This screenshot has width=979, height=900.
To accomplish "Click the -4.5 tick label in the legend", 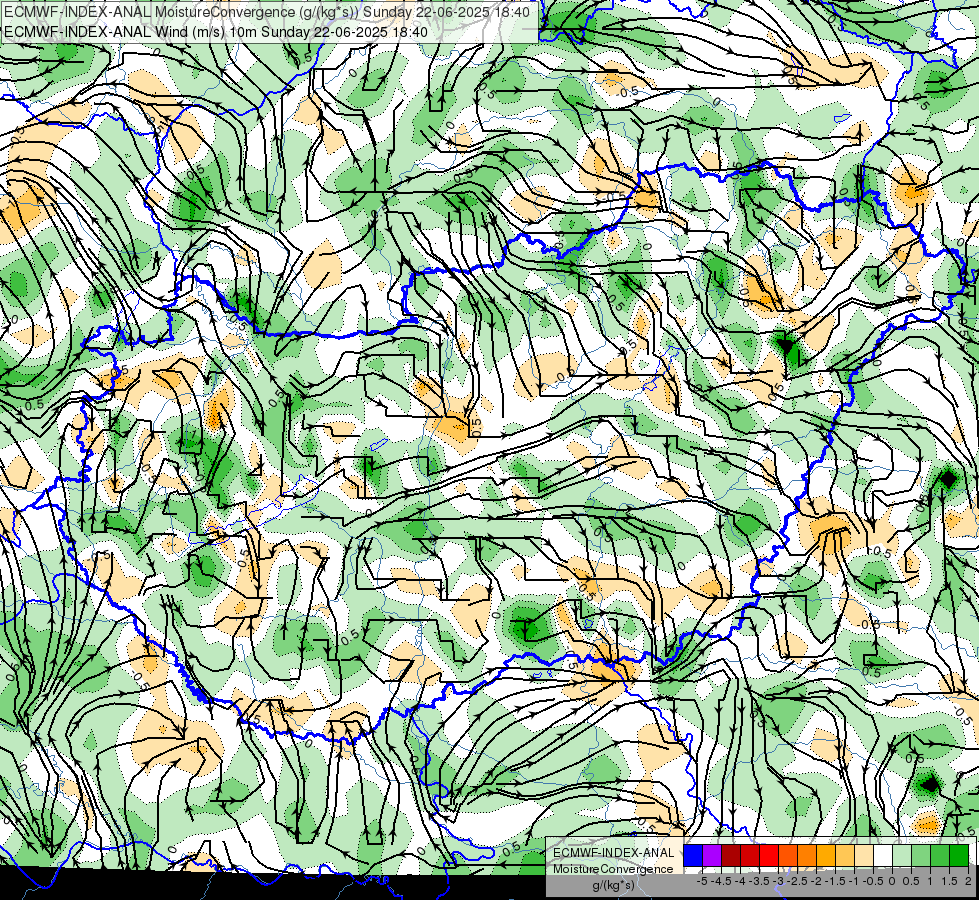I will coord(722,881).
